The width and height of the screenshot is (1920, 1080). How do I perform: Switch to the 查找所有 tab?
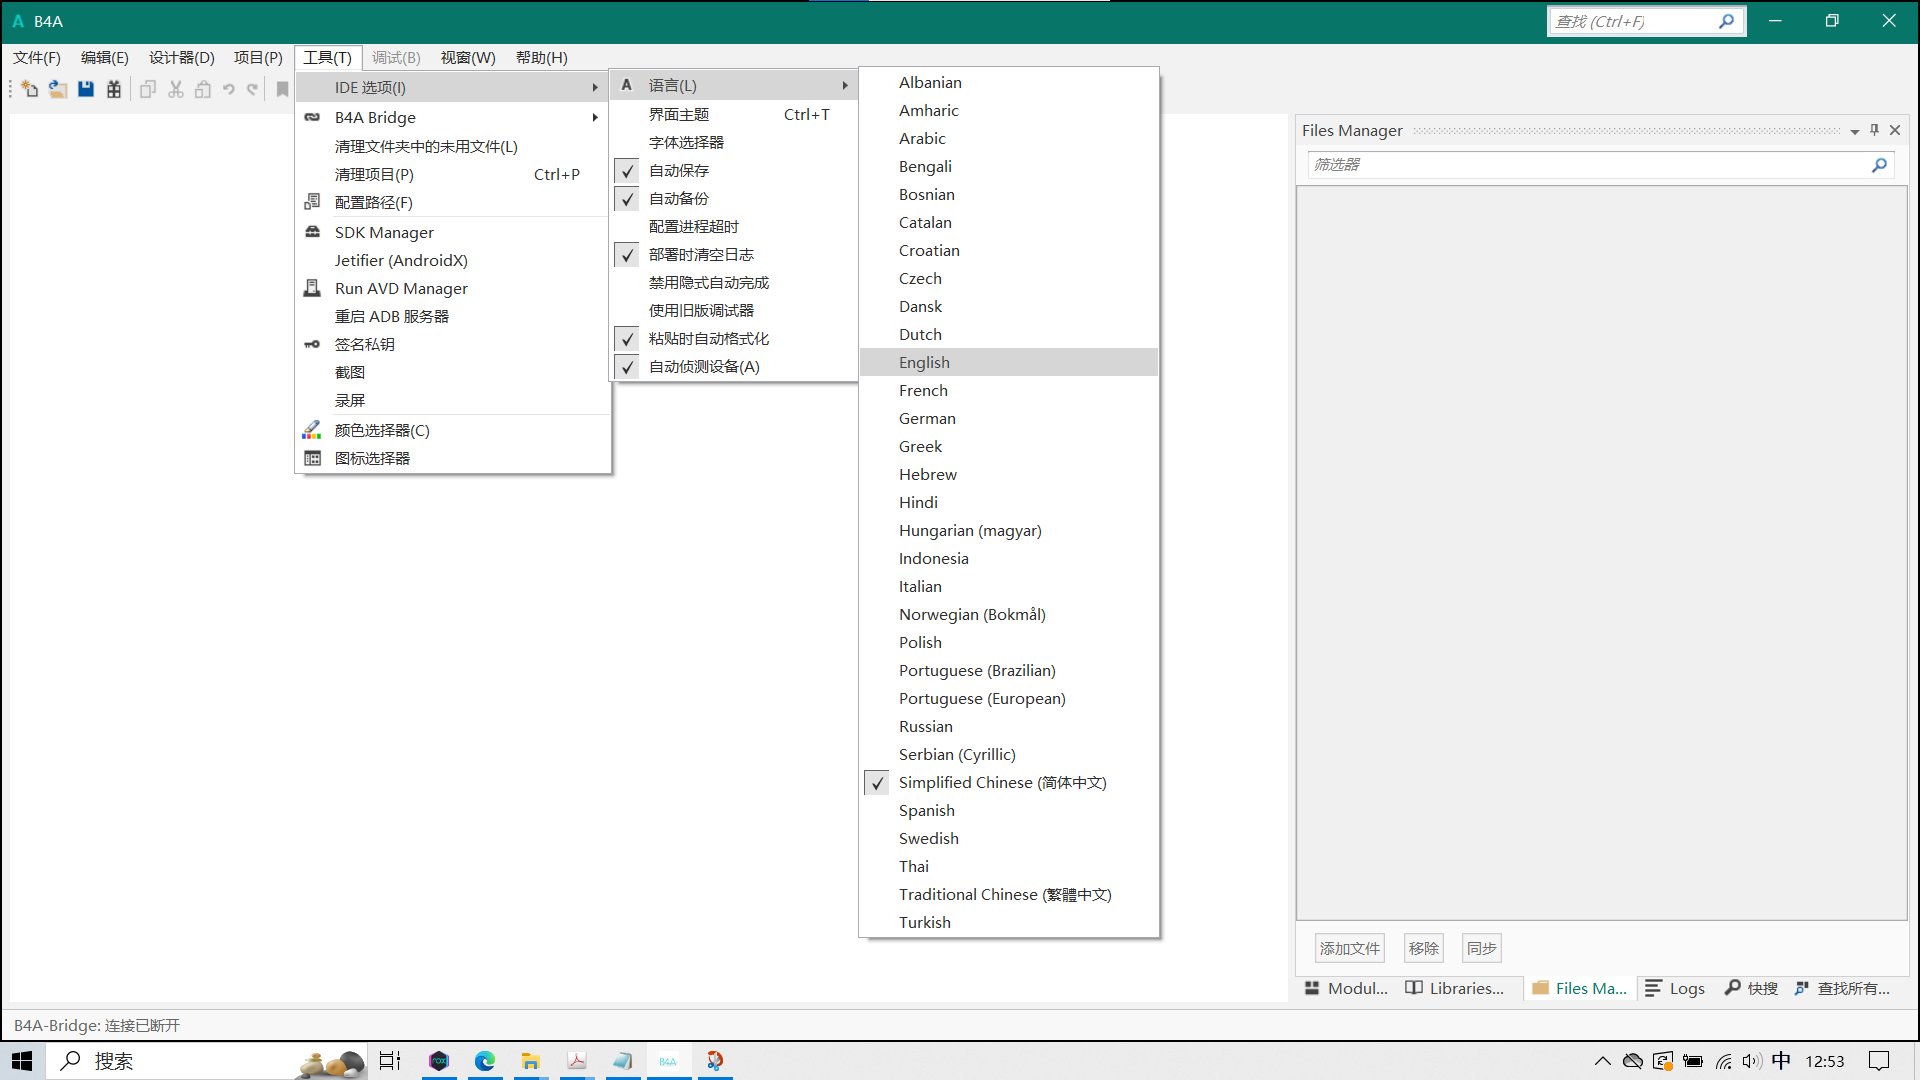(x=1843, y=989)
